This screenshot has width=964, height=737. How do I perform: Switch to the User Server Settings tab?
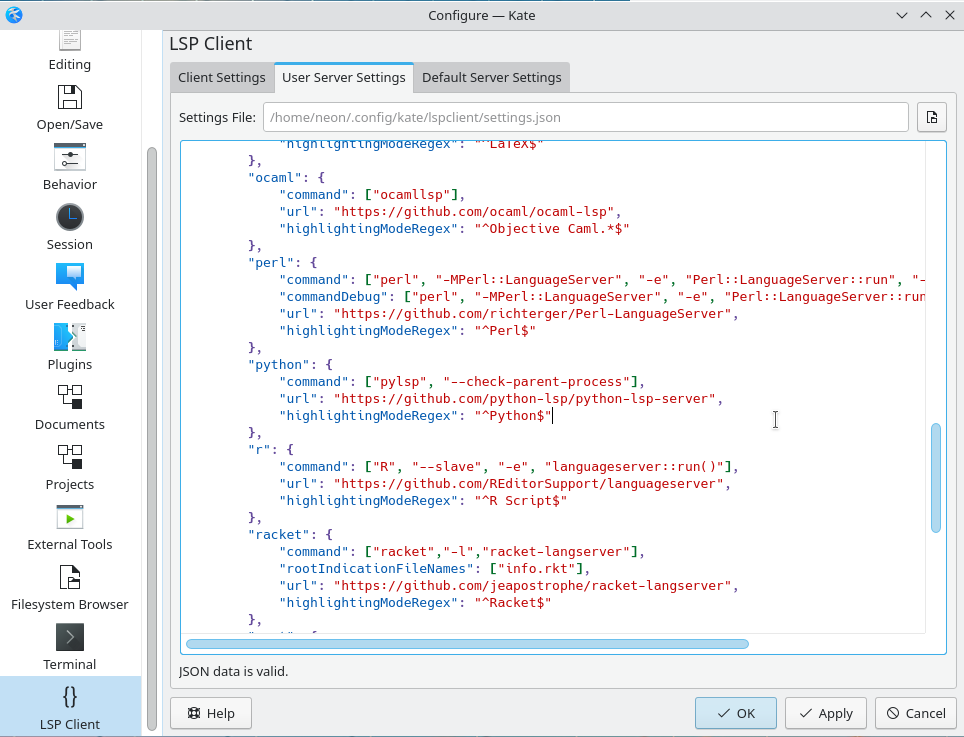344,77
